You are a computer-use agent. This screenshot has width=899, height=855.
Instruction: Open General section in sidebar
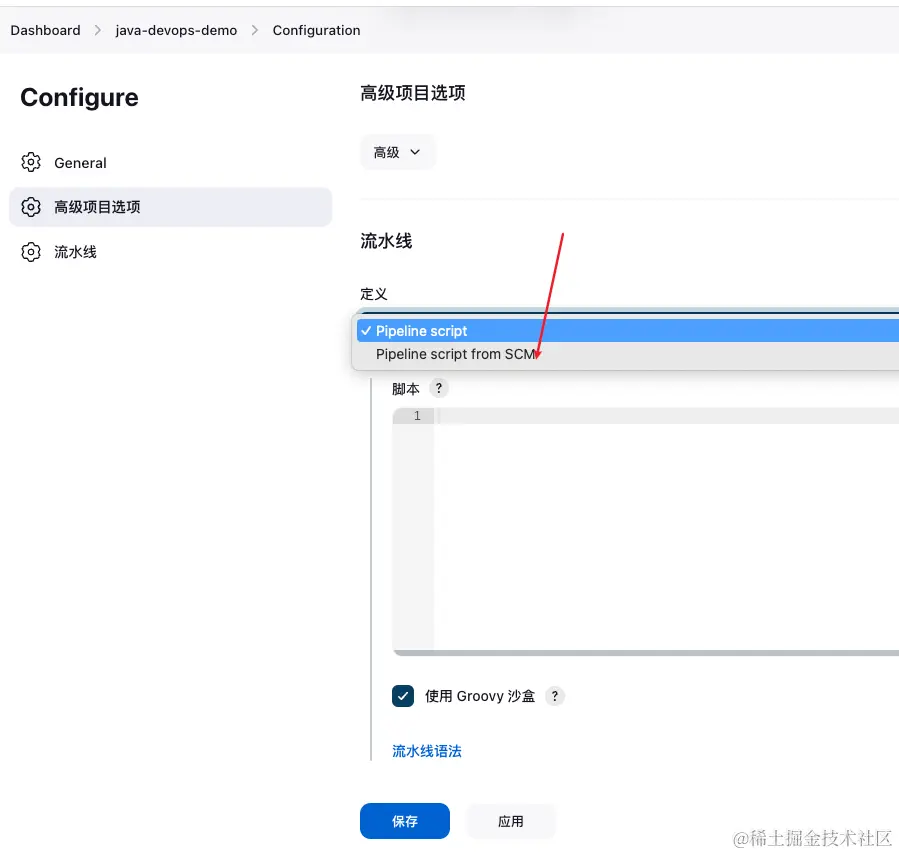[x=170, y=162]
